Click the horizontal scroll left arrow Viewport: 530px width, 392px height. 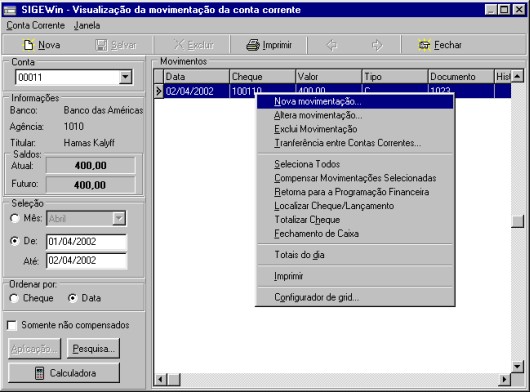[x=161, y=379]
